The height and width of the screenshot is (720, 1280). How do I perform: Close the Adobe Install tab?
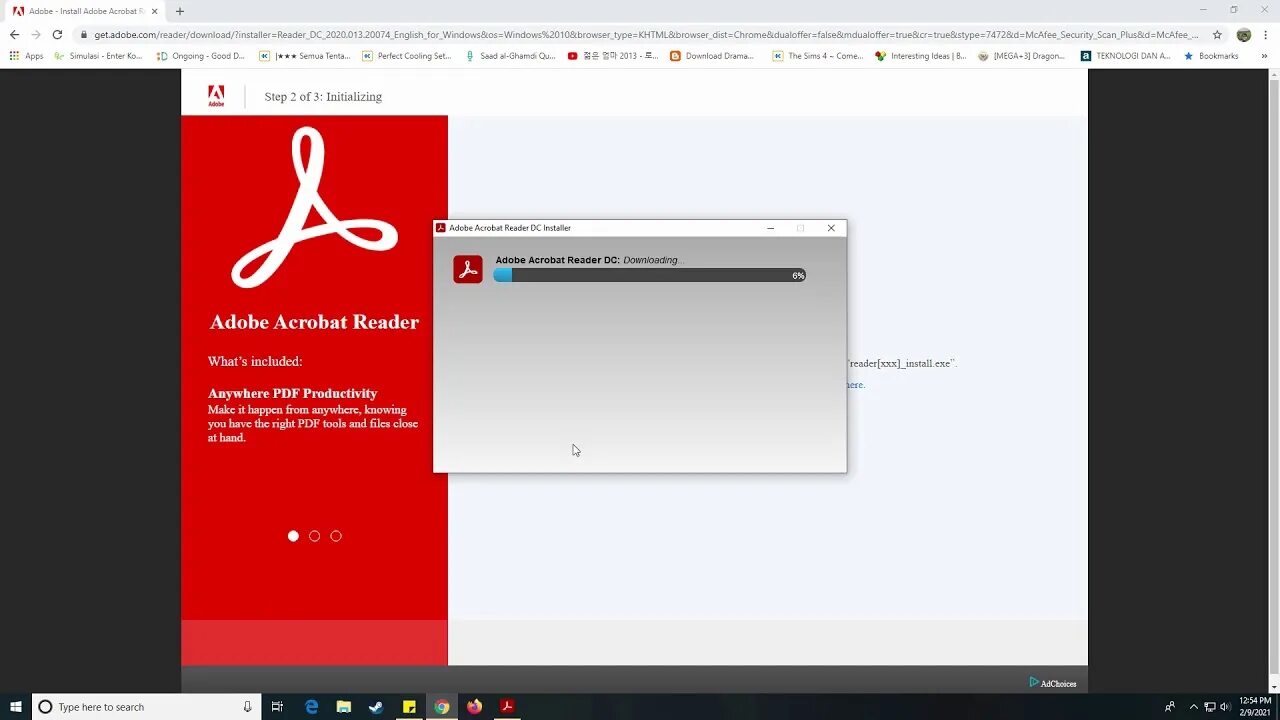point(155,11)
